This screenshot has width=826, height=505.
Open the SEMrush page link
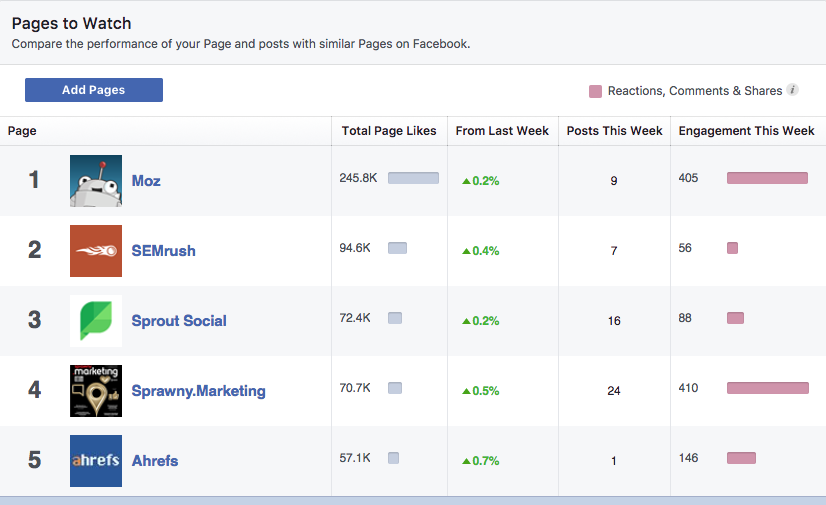163,251
